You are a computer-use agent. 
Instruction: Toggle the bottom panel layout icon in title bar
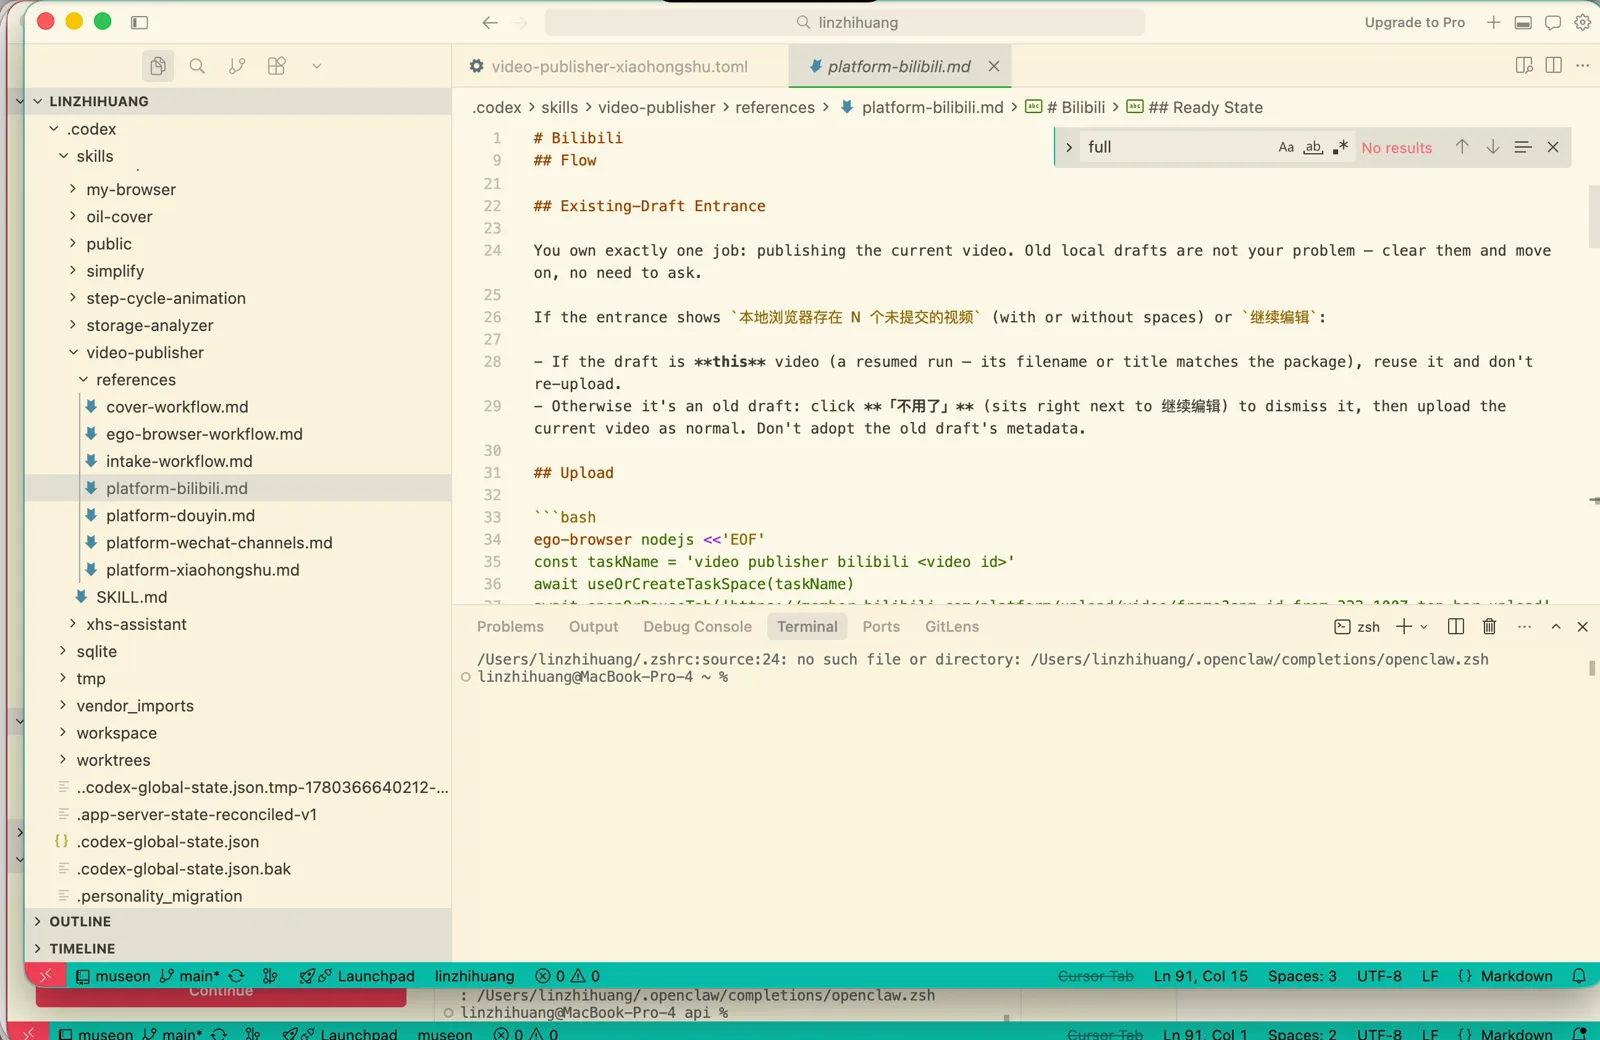pyautogui.click(x=1523, y=22)
